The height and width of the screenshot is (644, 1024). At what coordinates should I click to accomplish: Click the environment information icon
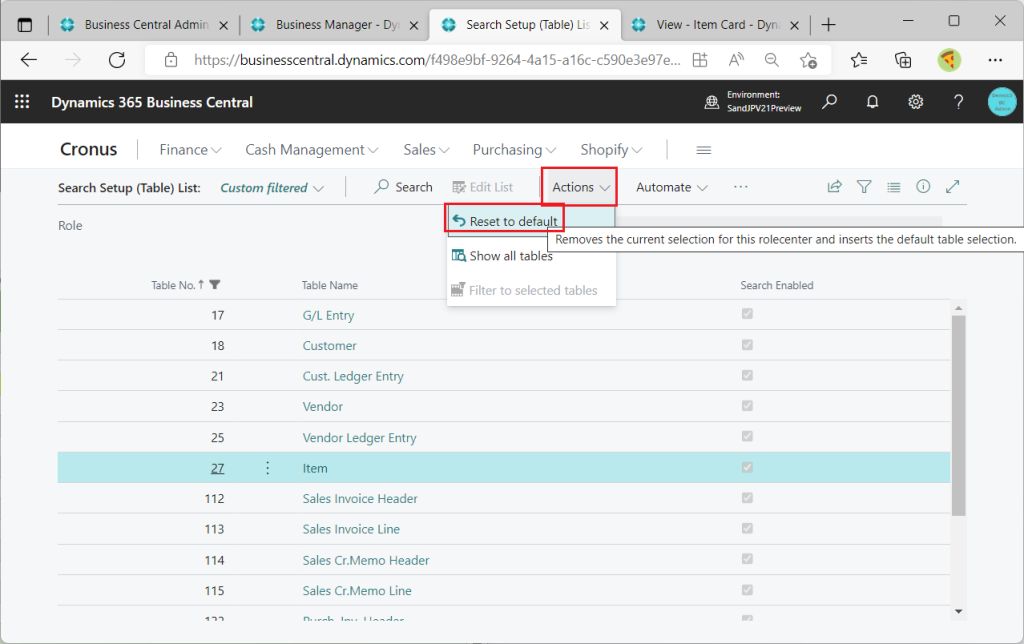click(x=712, y=102)
